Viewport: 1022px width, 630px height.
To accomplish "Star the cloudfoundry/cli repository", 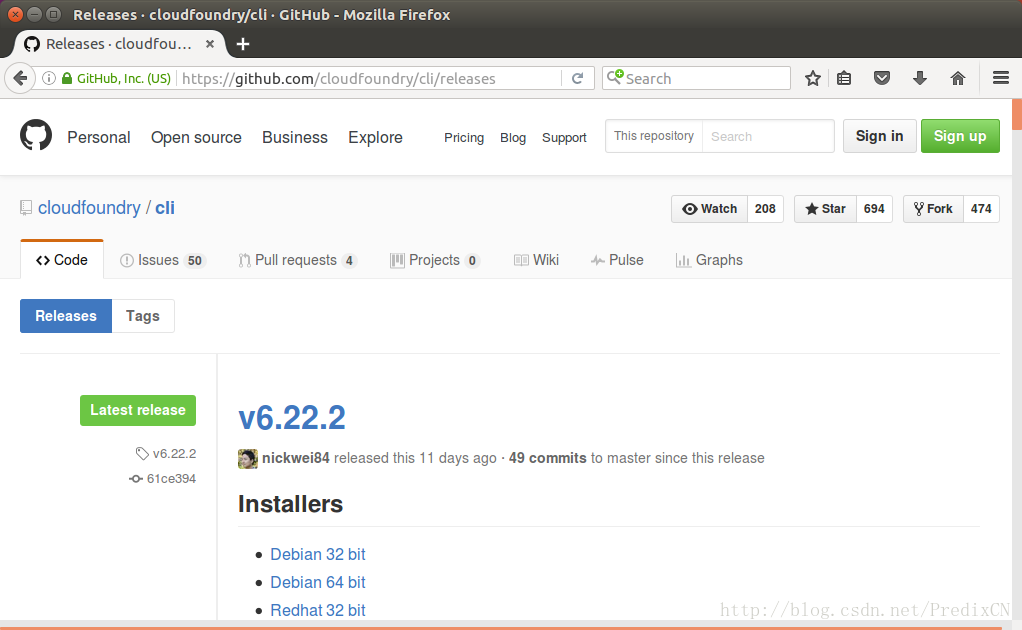I will pyautogui.click(x=825, y=209).
